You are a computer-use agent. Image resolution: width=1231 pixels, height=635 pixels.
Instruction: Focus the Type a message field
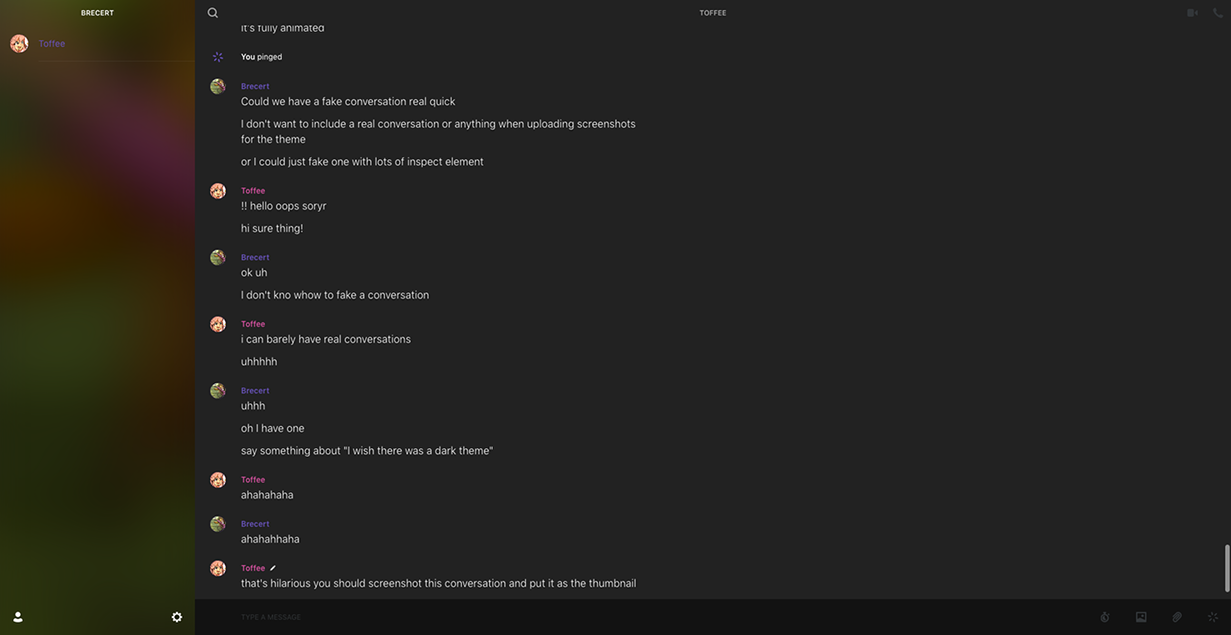click(660, 617)
